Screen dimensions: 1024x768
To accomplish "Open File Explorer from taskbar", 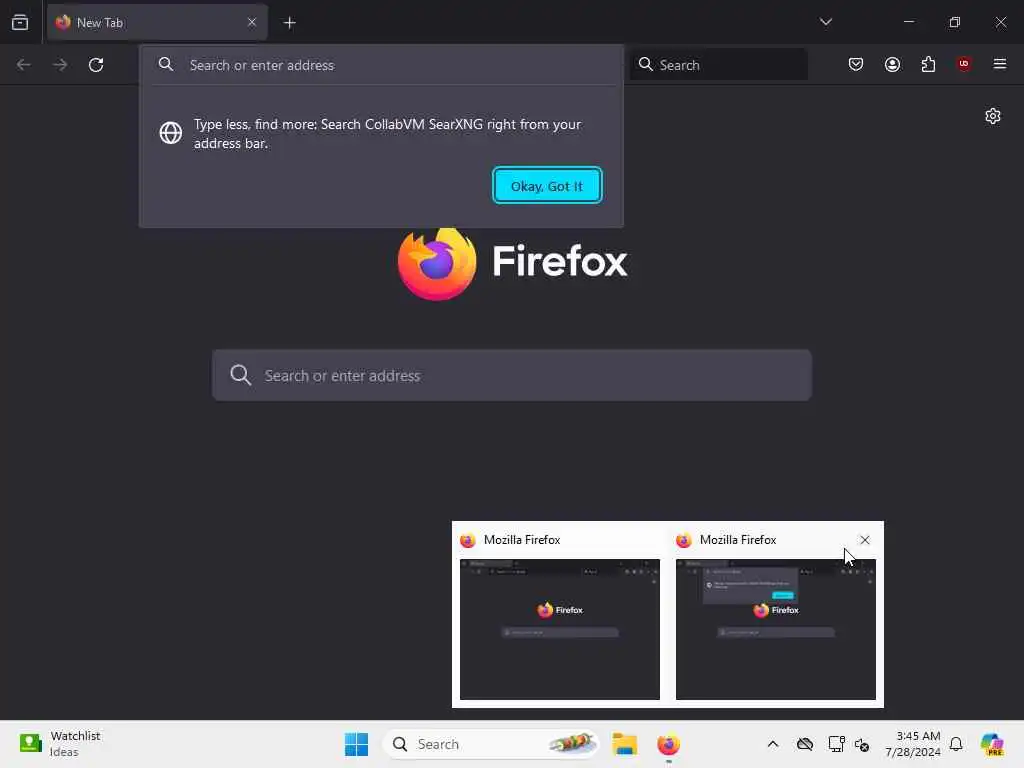I will (x=624, y=744).
